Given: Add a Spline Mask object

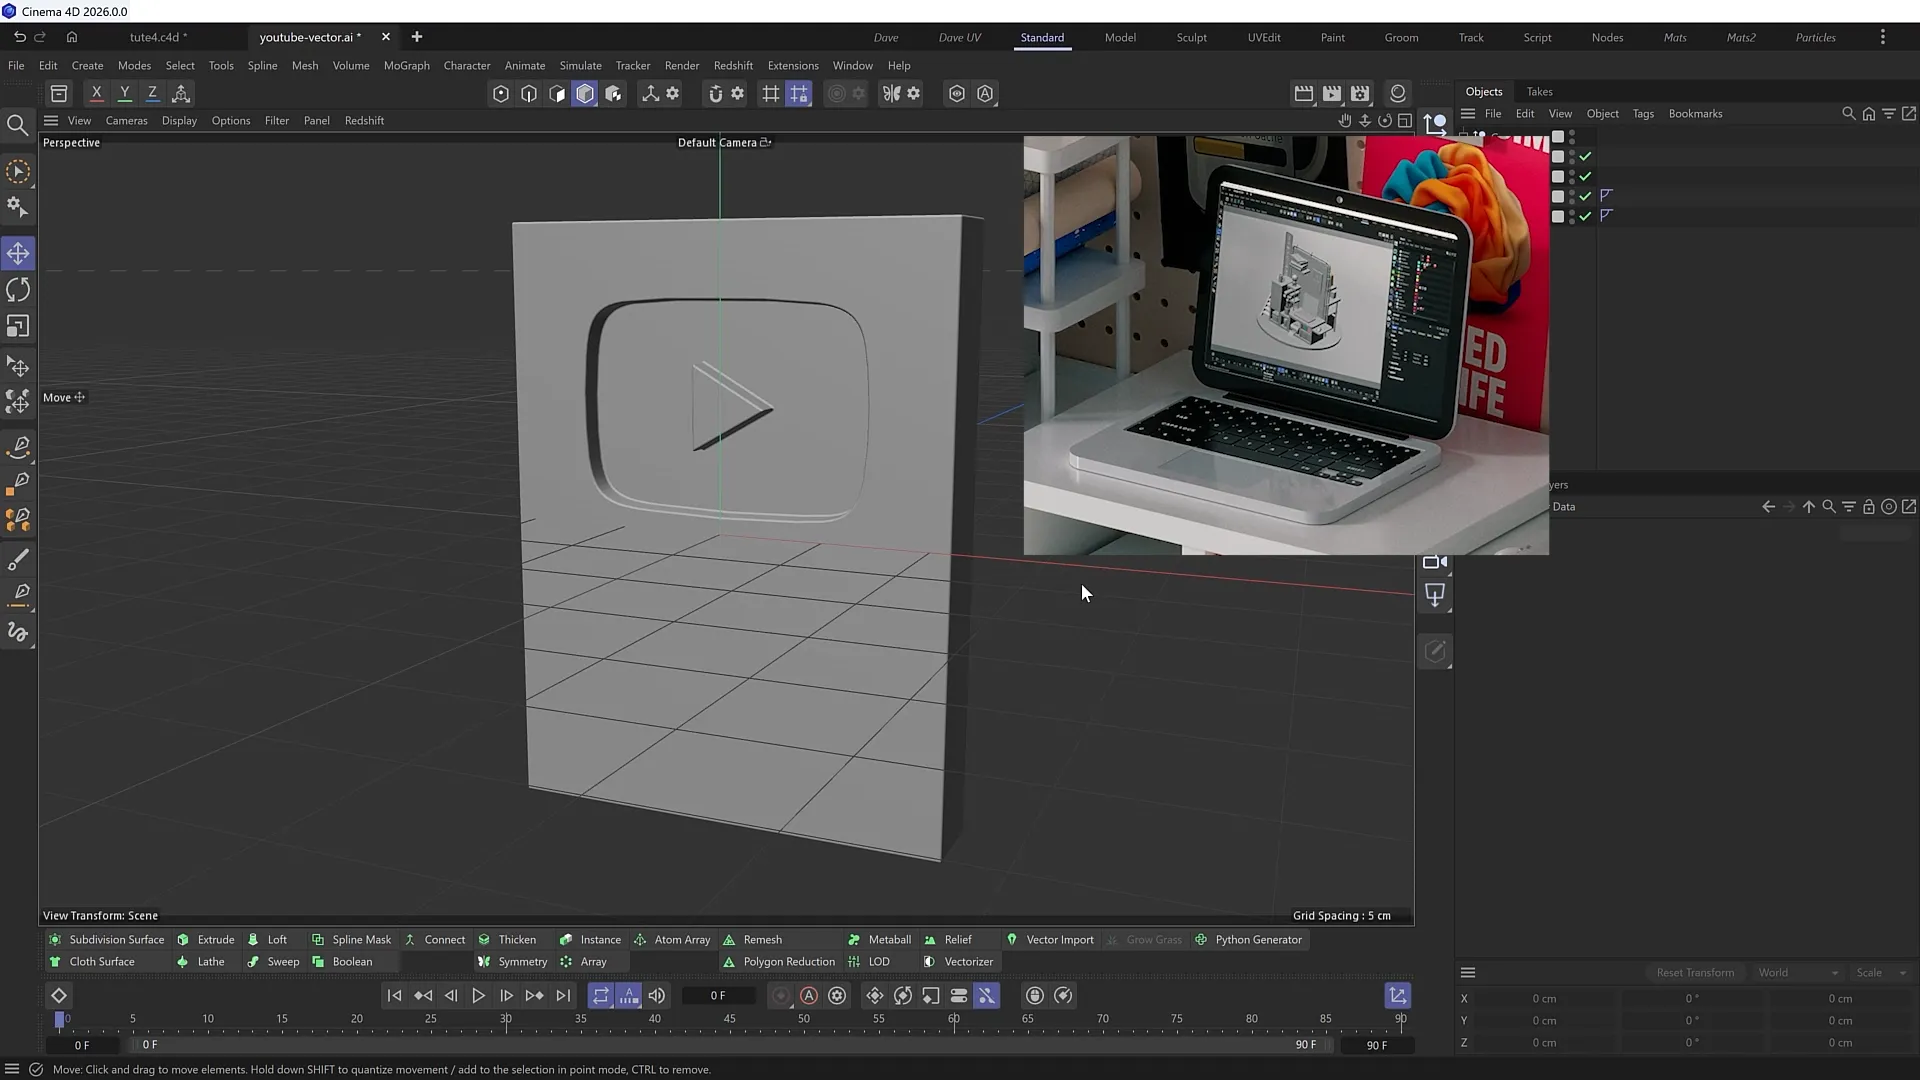Looking at the screenshot, I should (351, 939).
